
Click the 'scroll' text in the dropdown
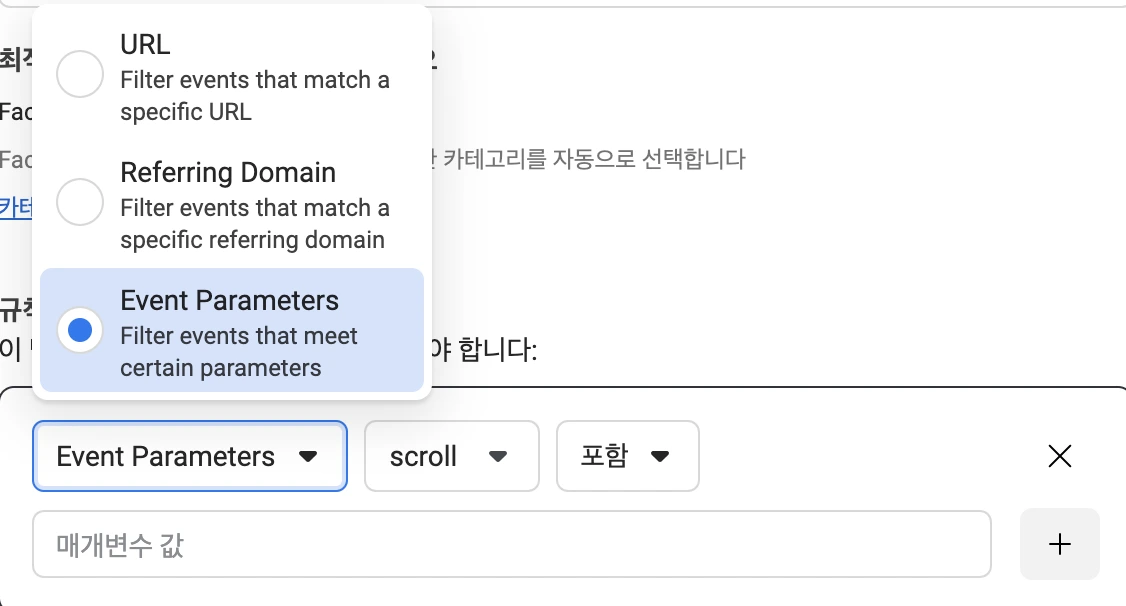pyautogui.click(x=423, y=457)
